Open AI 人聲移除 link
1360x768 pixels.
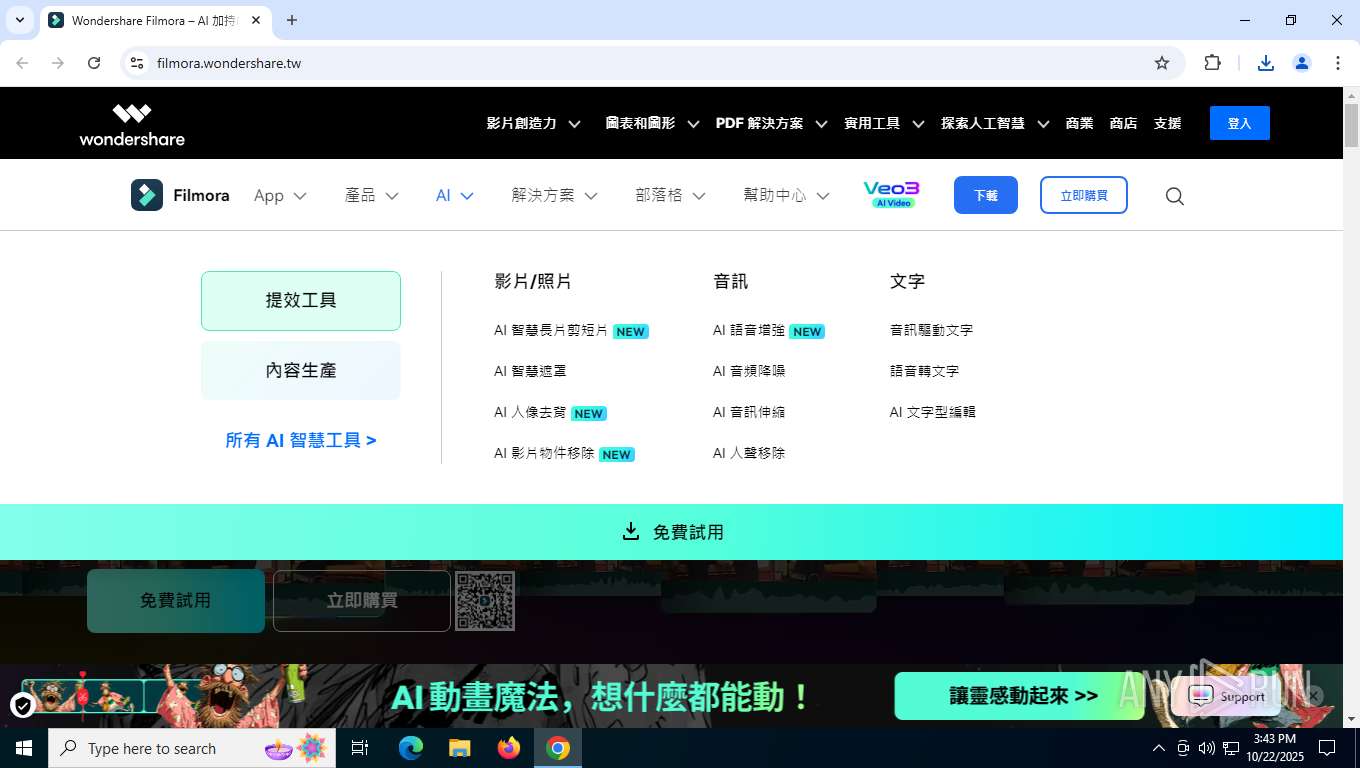(749, 453)
